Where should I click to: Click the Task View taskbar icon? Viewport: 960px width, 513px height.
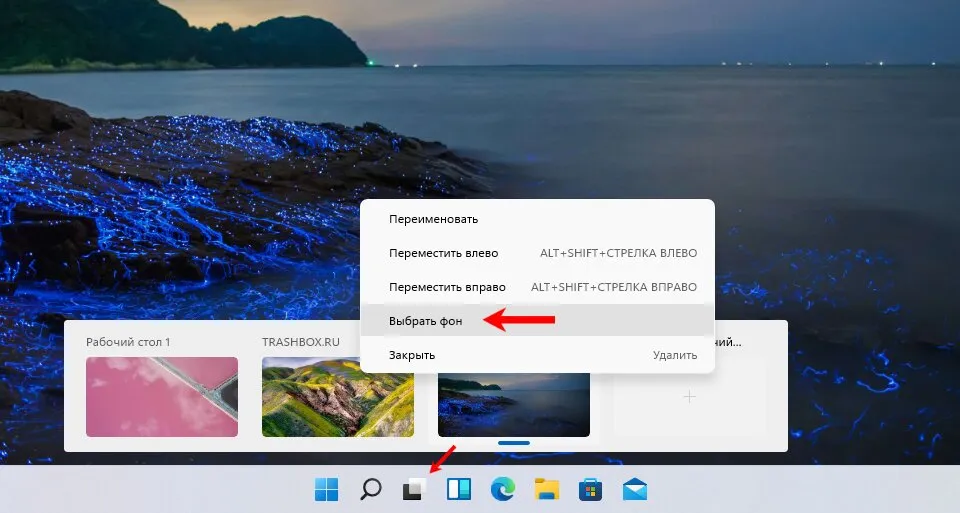point(414,490)
